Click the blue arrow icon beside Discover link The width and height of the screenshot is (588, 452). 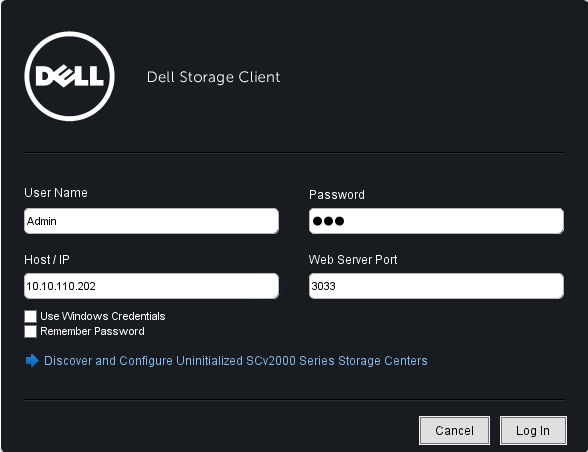point(32,360)
